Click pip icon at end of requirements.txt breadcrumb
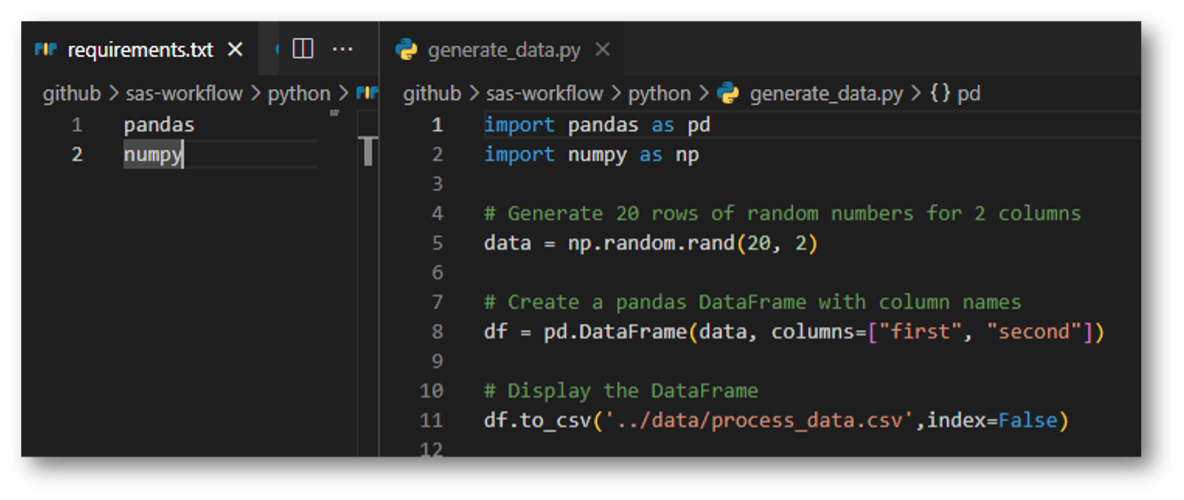The height and width of the screenshot is (500, 1184). [367, 94]
